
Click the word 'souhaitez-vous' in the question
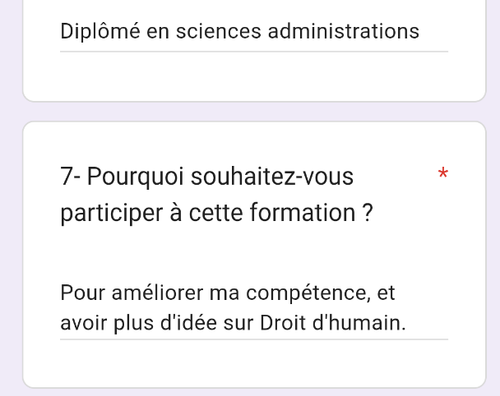pos(272,176)
